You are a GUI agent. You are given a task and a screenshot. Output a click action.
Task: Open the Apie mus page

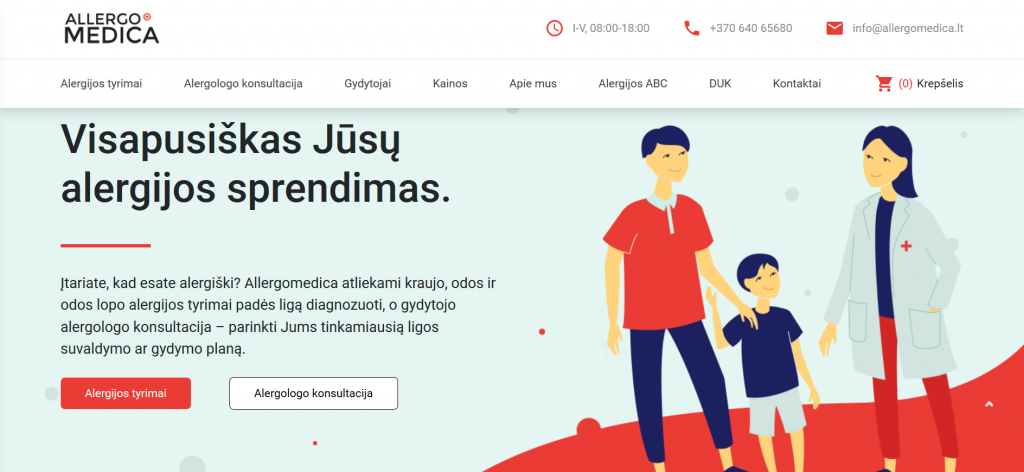[533, 84]
